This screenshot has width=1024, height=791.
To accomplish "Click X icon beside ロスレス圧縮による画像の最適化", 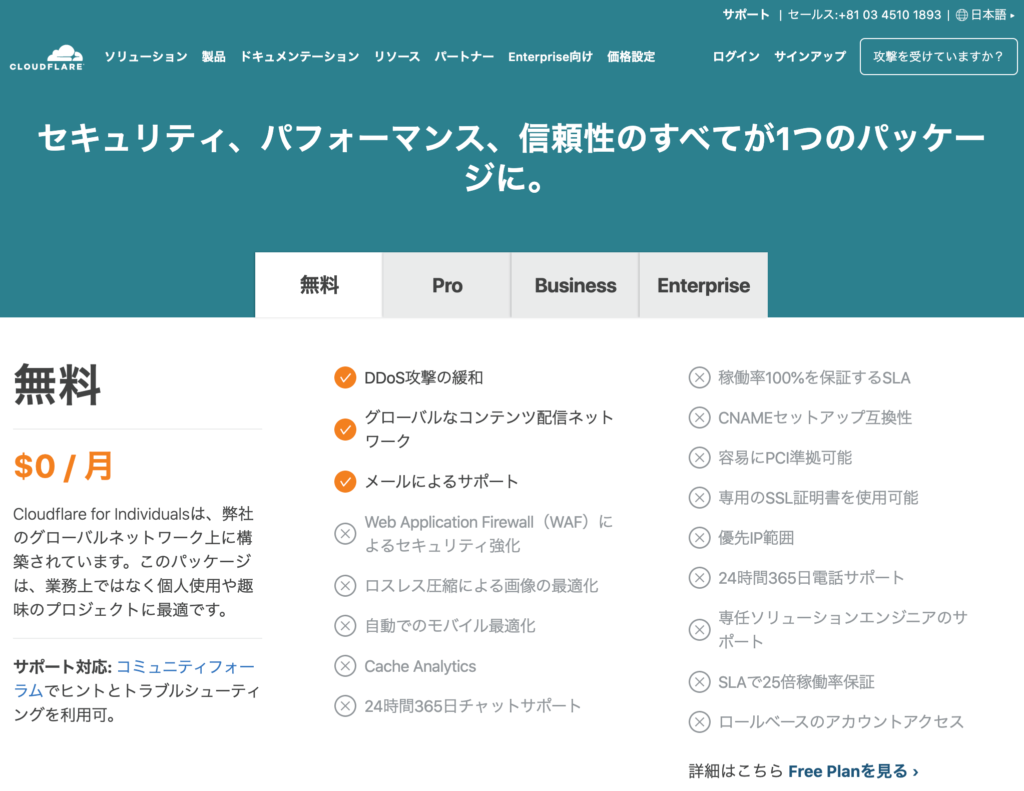I will [345, 585].
